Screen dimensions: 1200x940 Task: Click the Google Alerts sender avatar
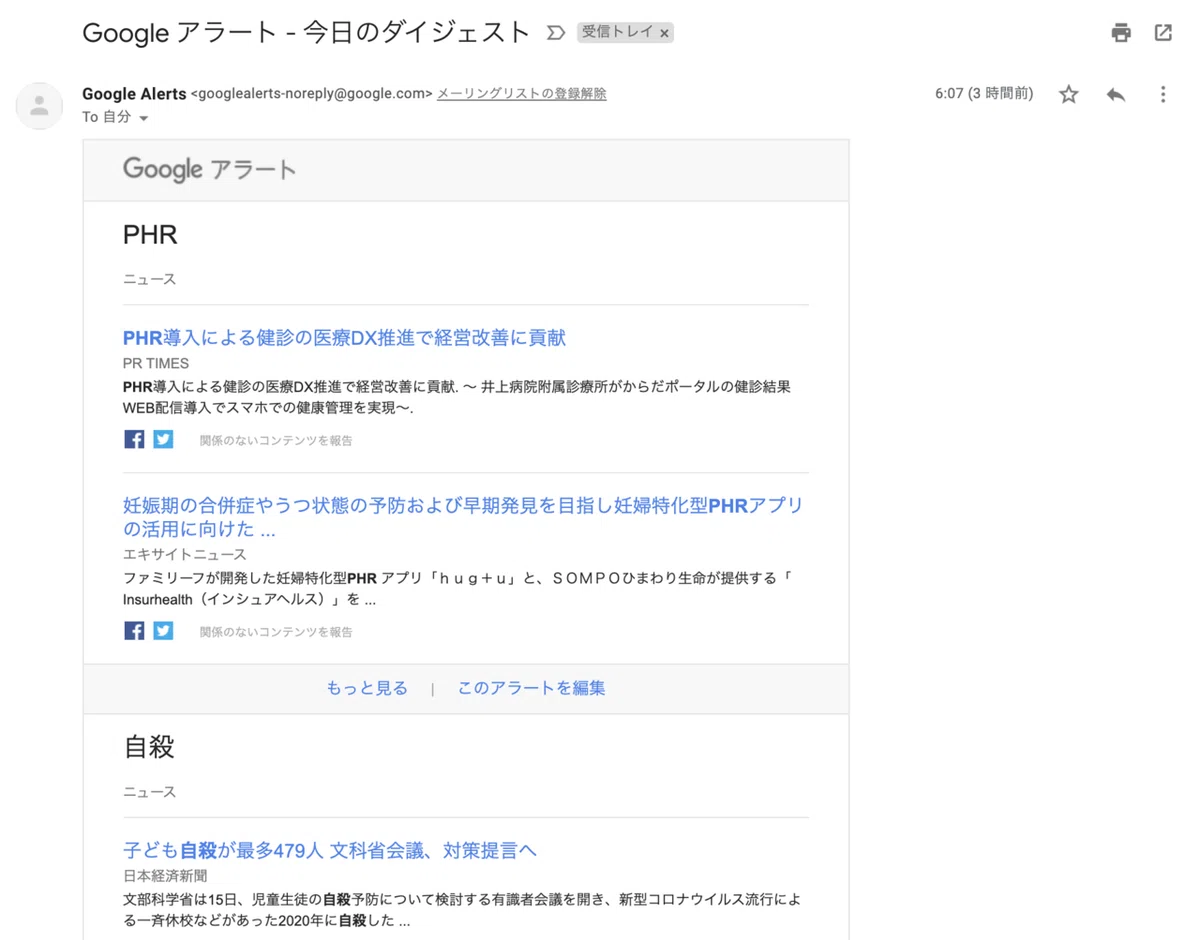point(39,105)
